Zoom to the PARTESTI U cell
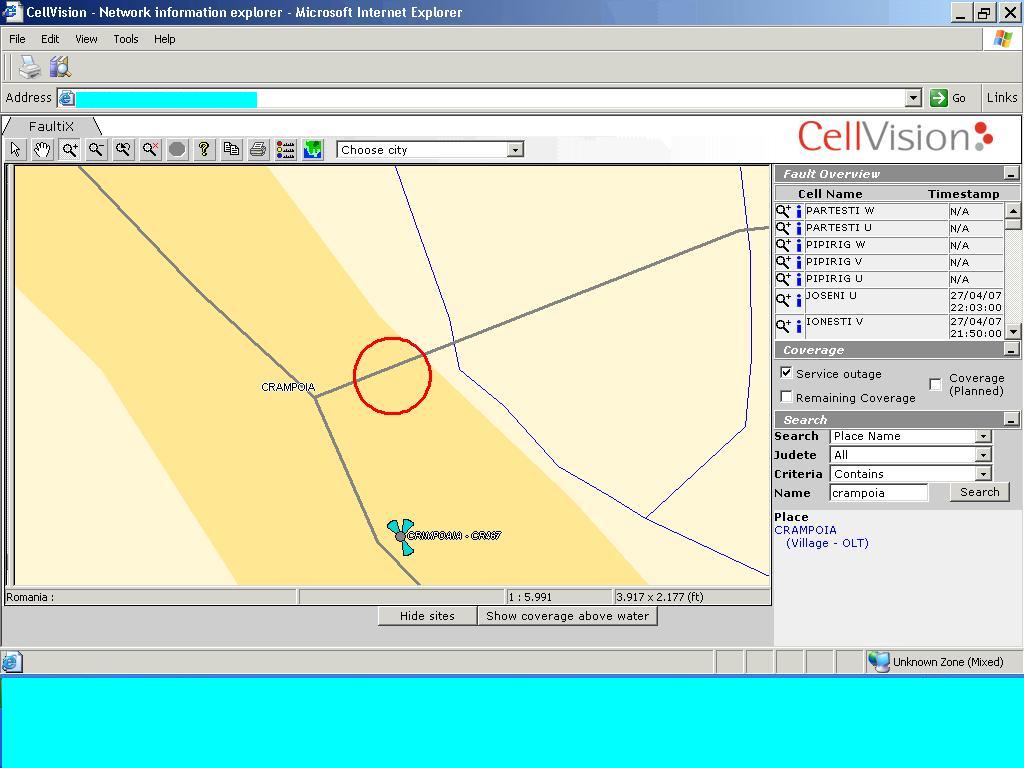The width and height of the screenshot is (1024, 768). tap(783, 228)
